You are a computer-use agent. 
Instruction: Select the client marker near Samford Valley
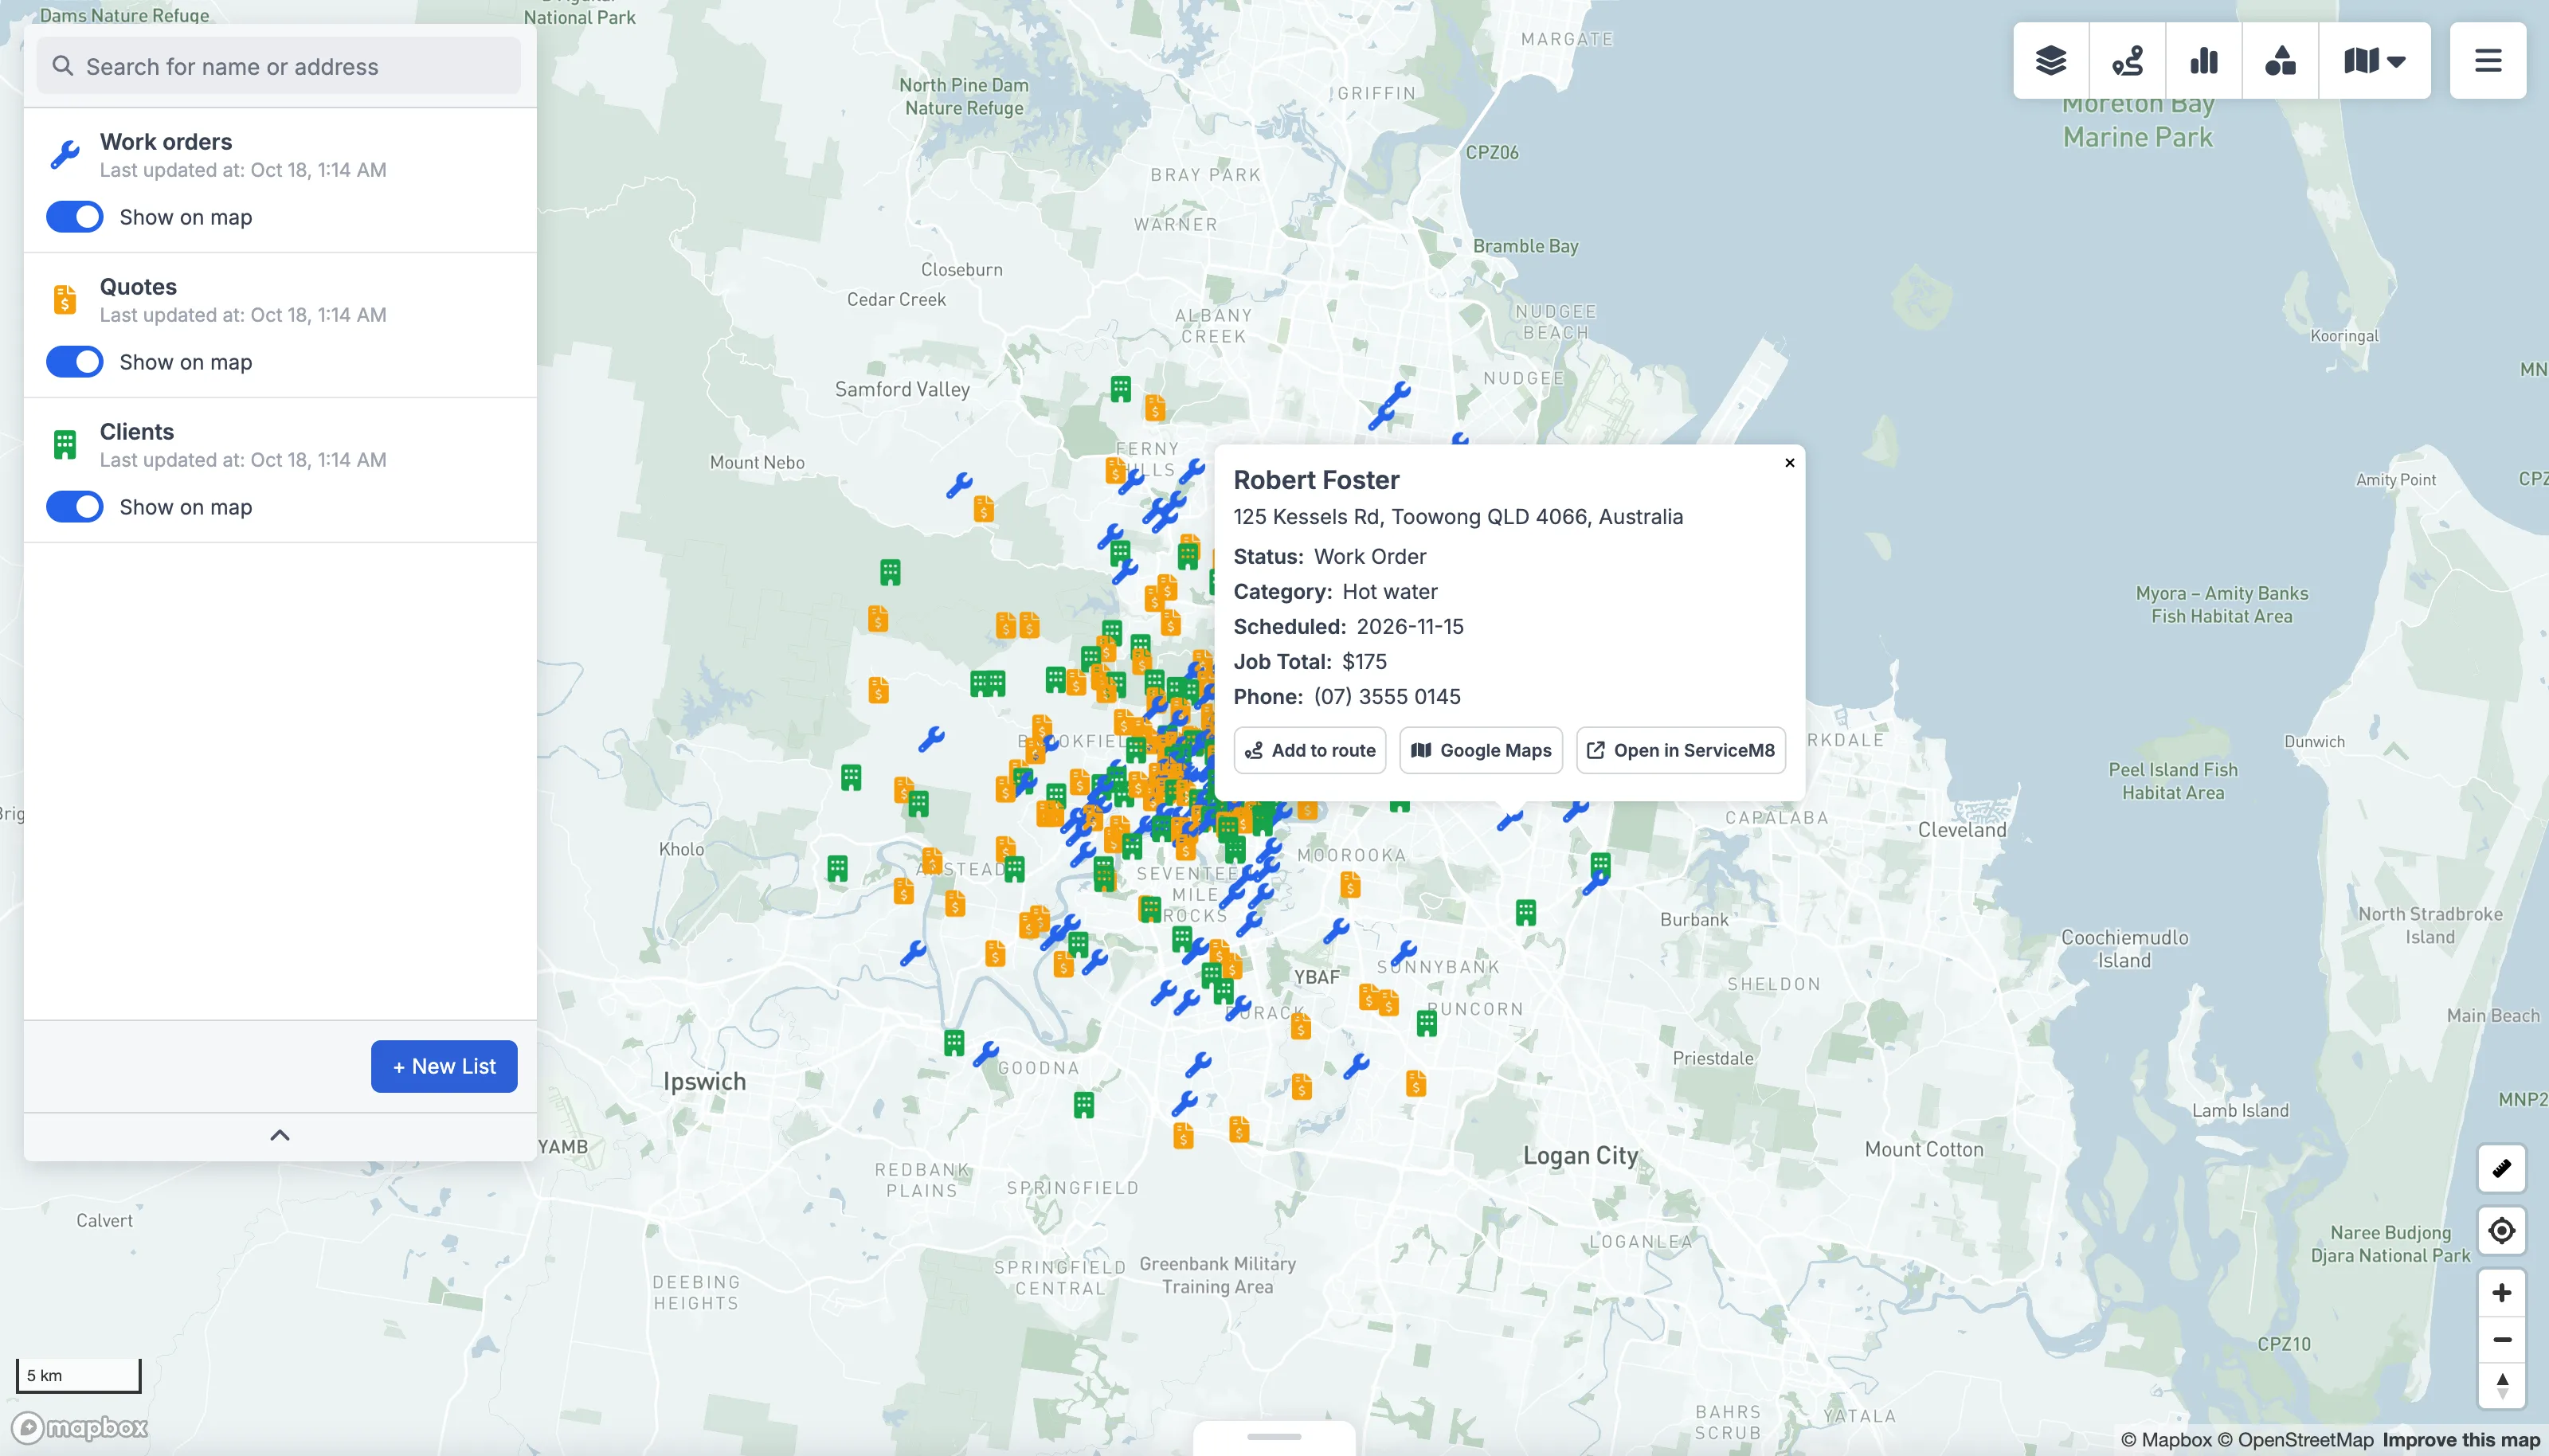1121,389
